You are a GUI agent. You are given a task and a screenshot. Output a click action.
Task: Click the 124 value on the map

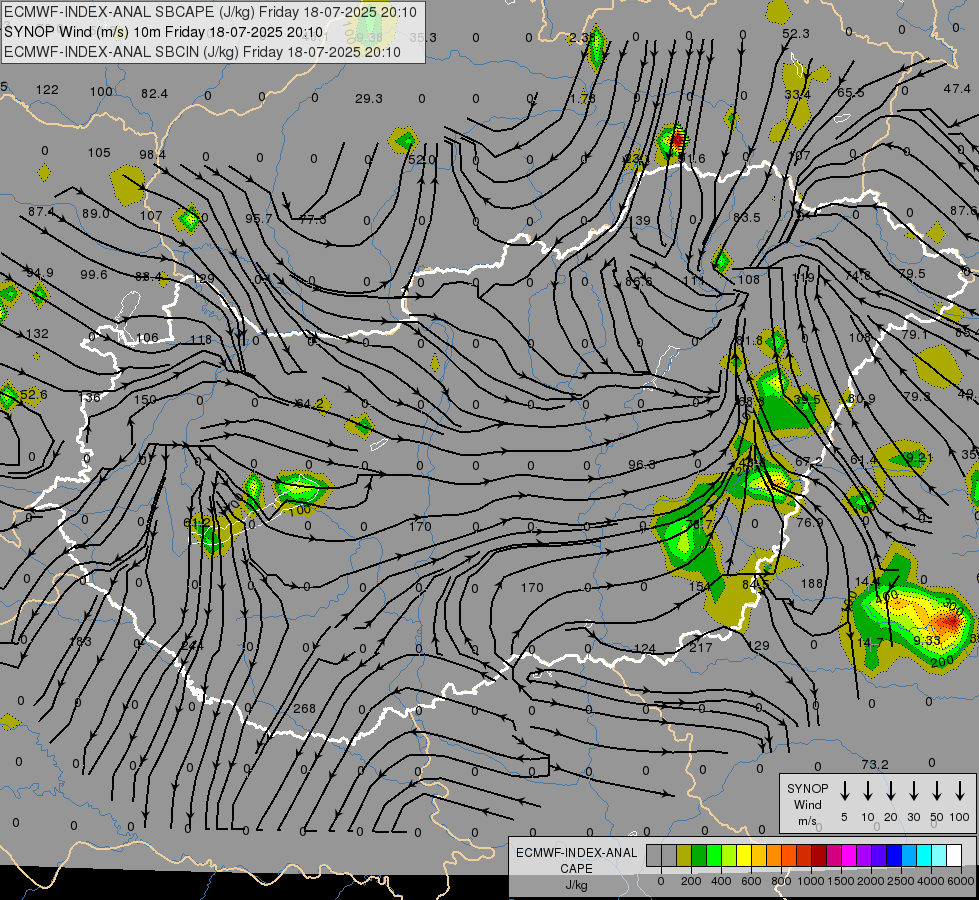[644, 649]
